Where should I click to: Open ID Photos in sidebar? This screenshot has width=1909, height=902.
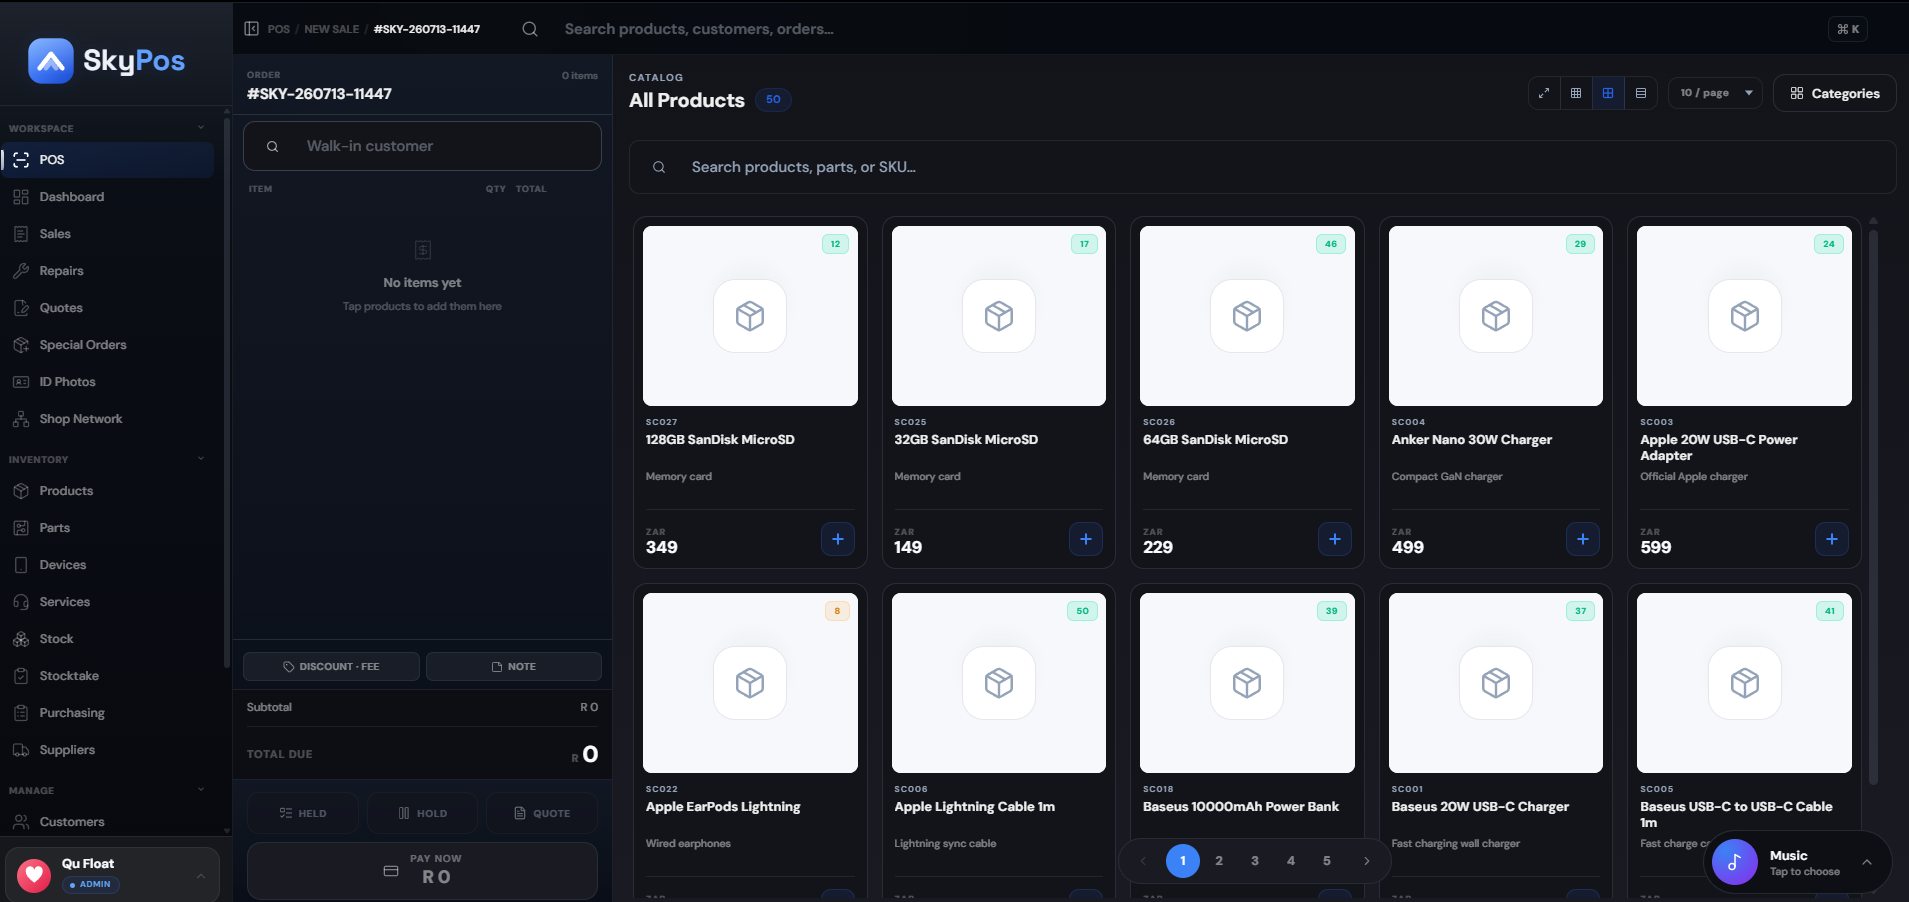107,382
